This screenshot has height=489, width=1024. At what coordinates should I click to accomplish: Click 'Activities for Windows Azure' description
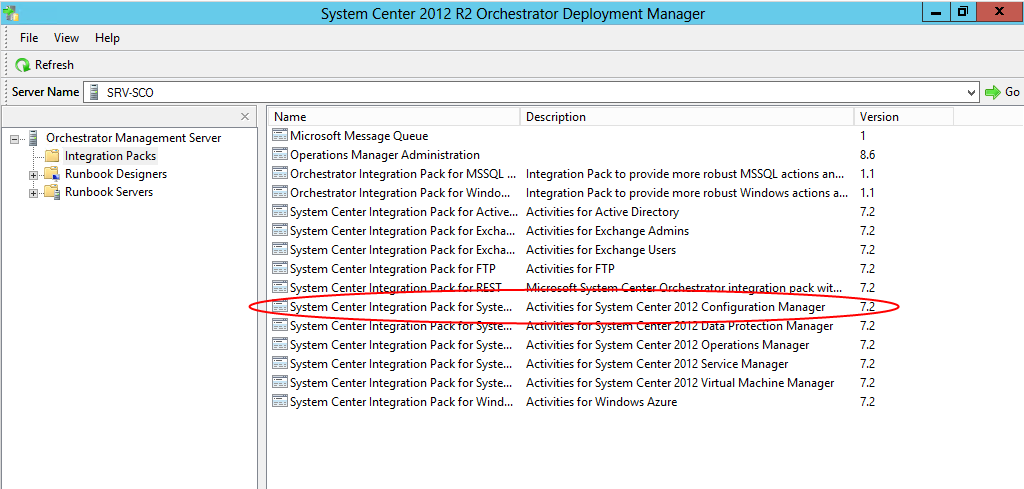(x=601, y=402)
